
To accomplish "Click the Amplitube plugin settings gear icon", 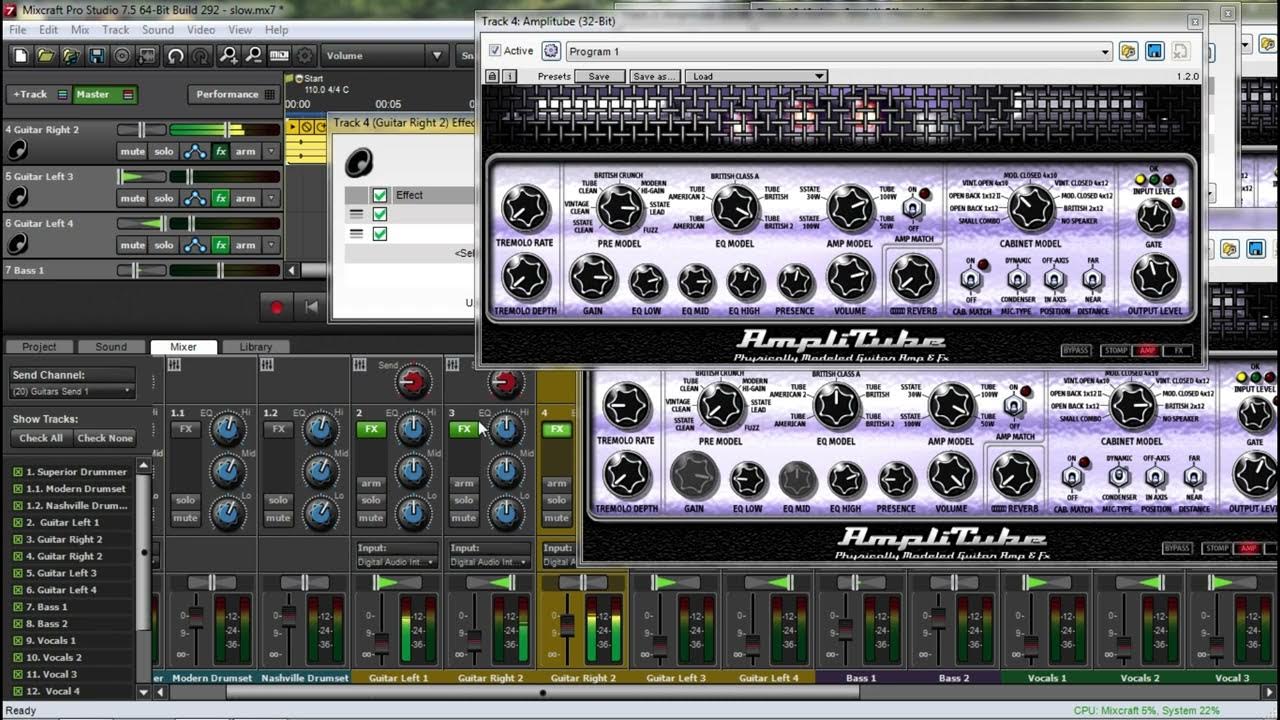I will pos(551,51).
